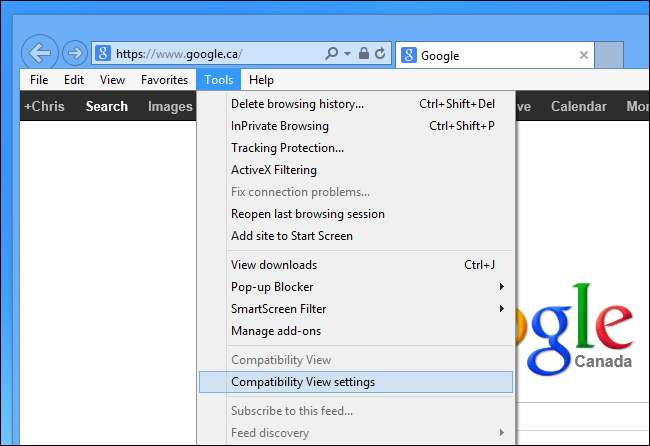Click the Refresh page icon
The image size is (650, 446).
pyautogui.click(x=380, y=53)
